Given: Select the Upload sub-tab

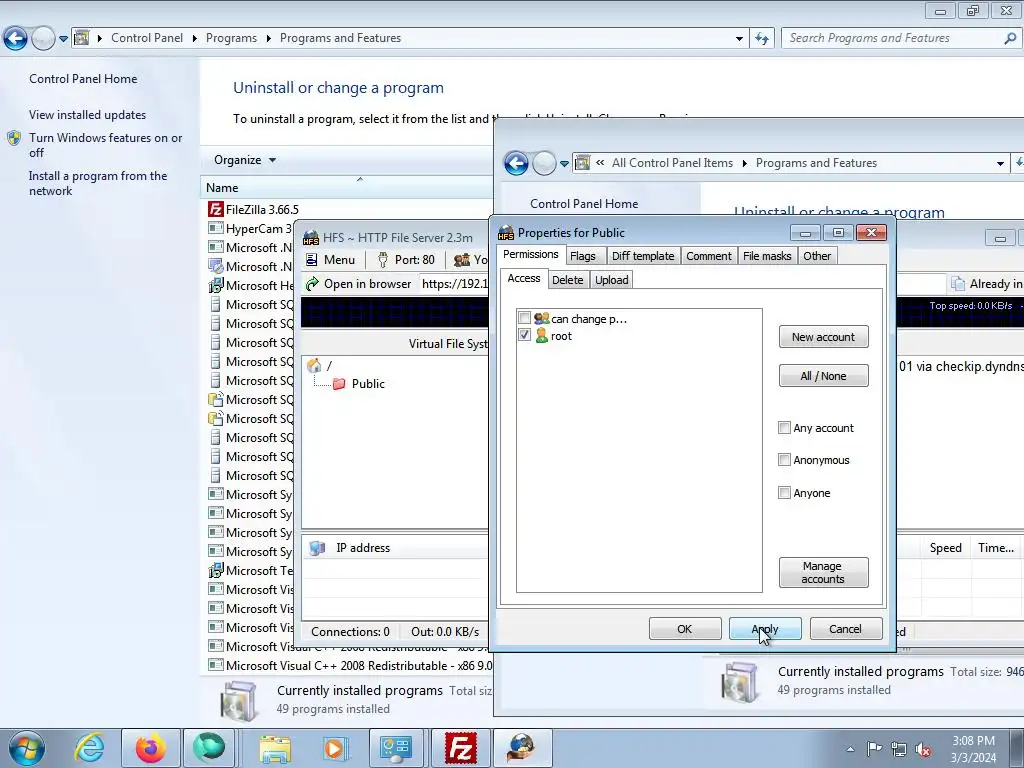Looking at the screenshot, I should click(x=611, y=280).
